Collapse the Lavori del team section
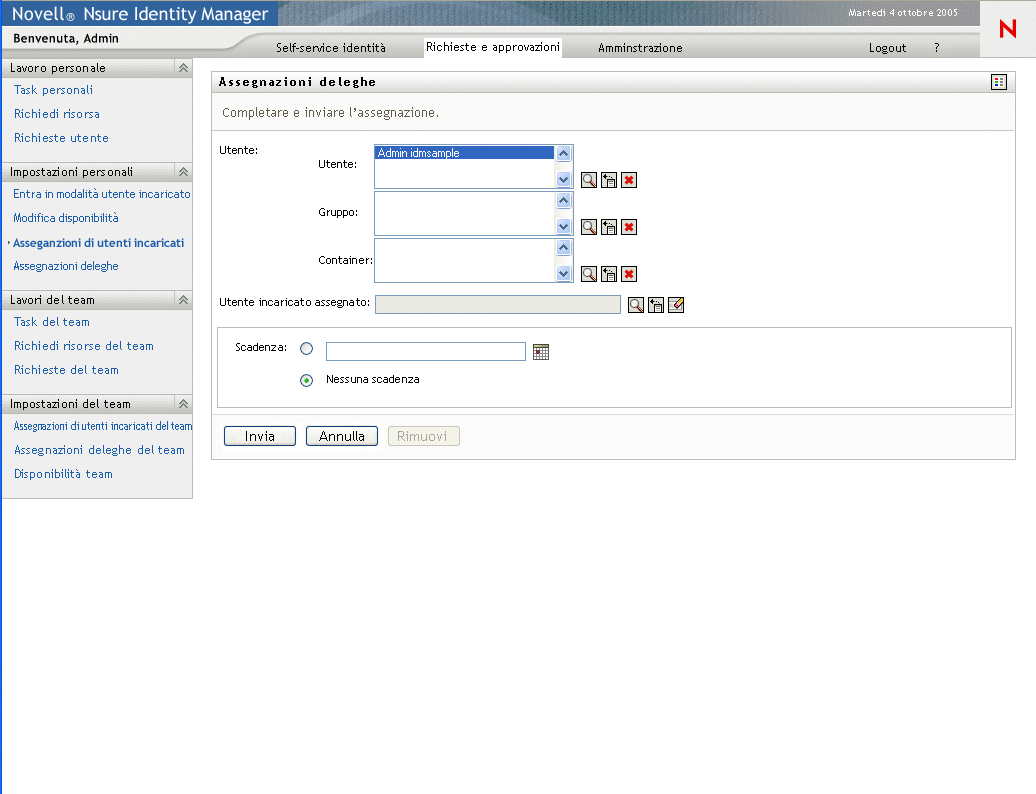The image size is (1036, 794). click(x=183, y=300)
